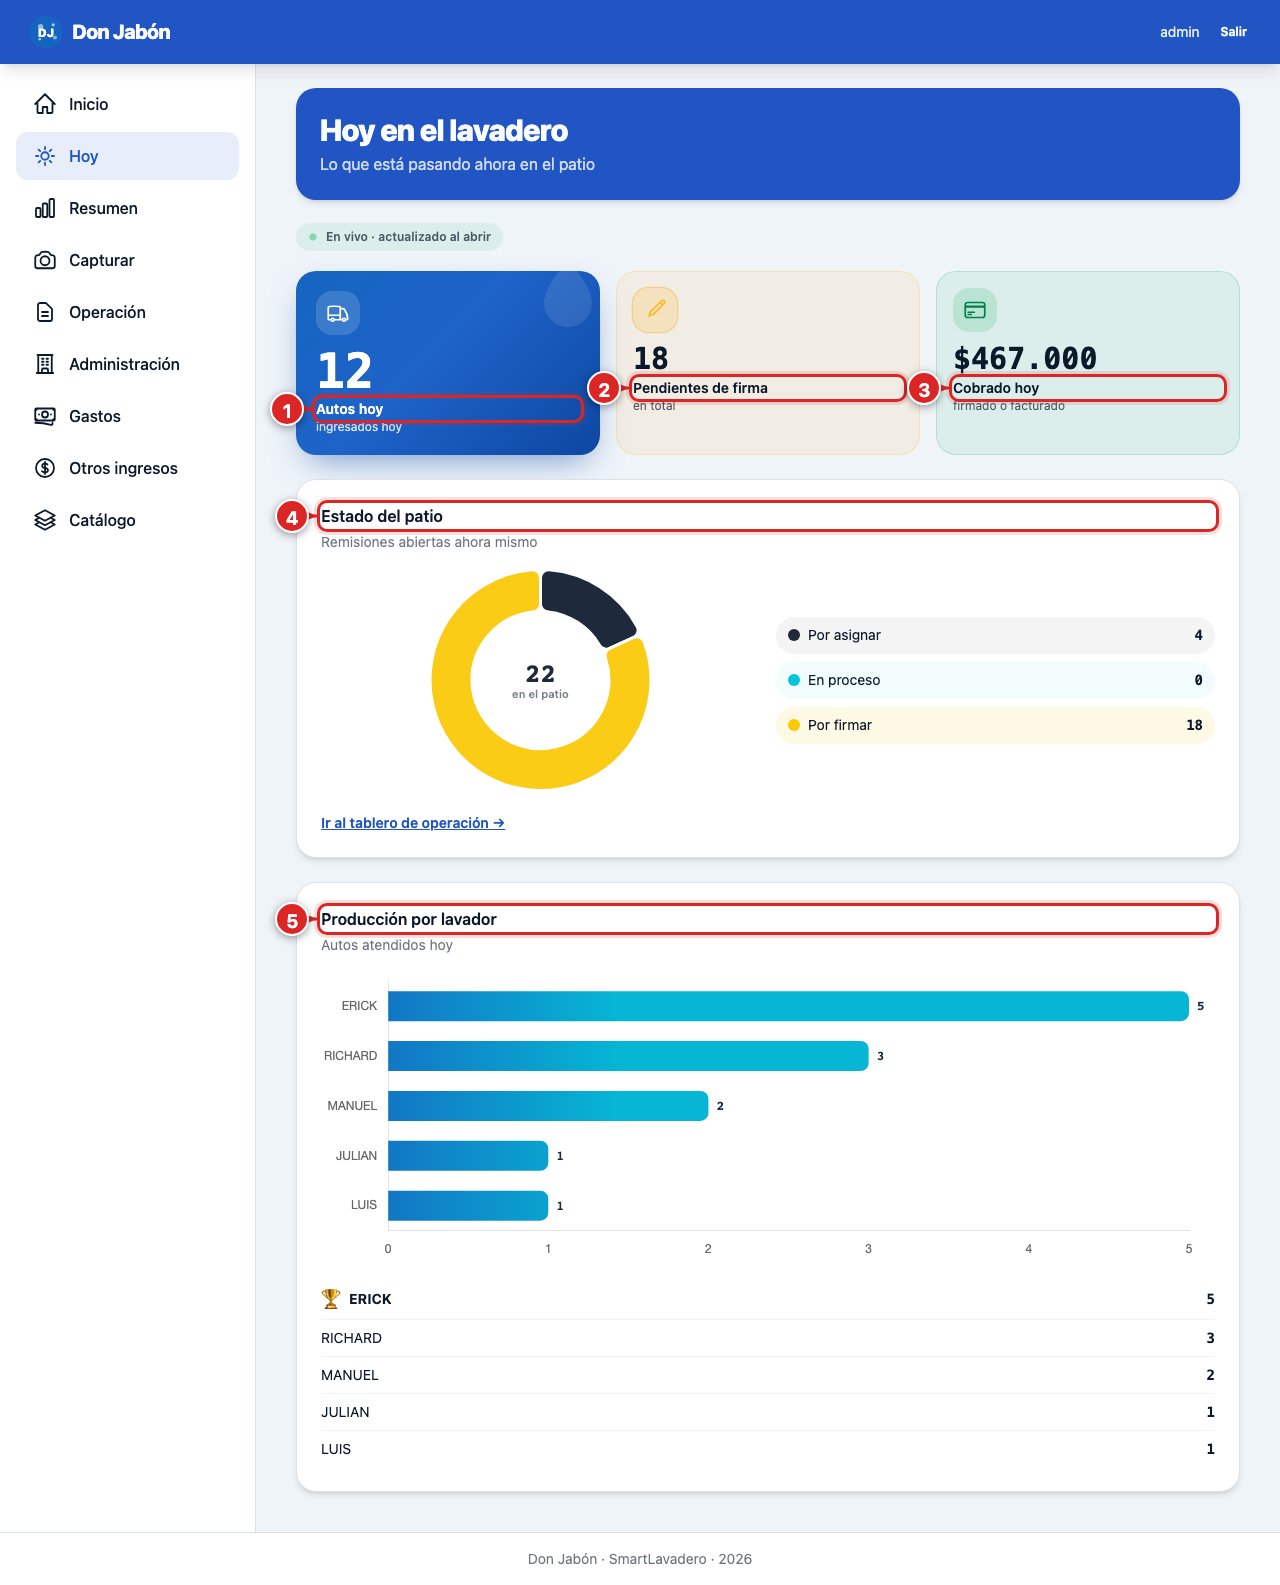The width and height of the screenshot is (1280, 1585).
Task: Open Inicio via the house icon
Action: pos(45,104)
